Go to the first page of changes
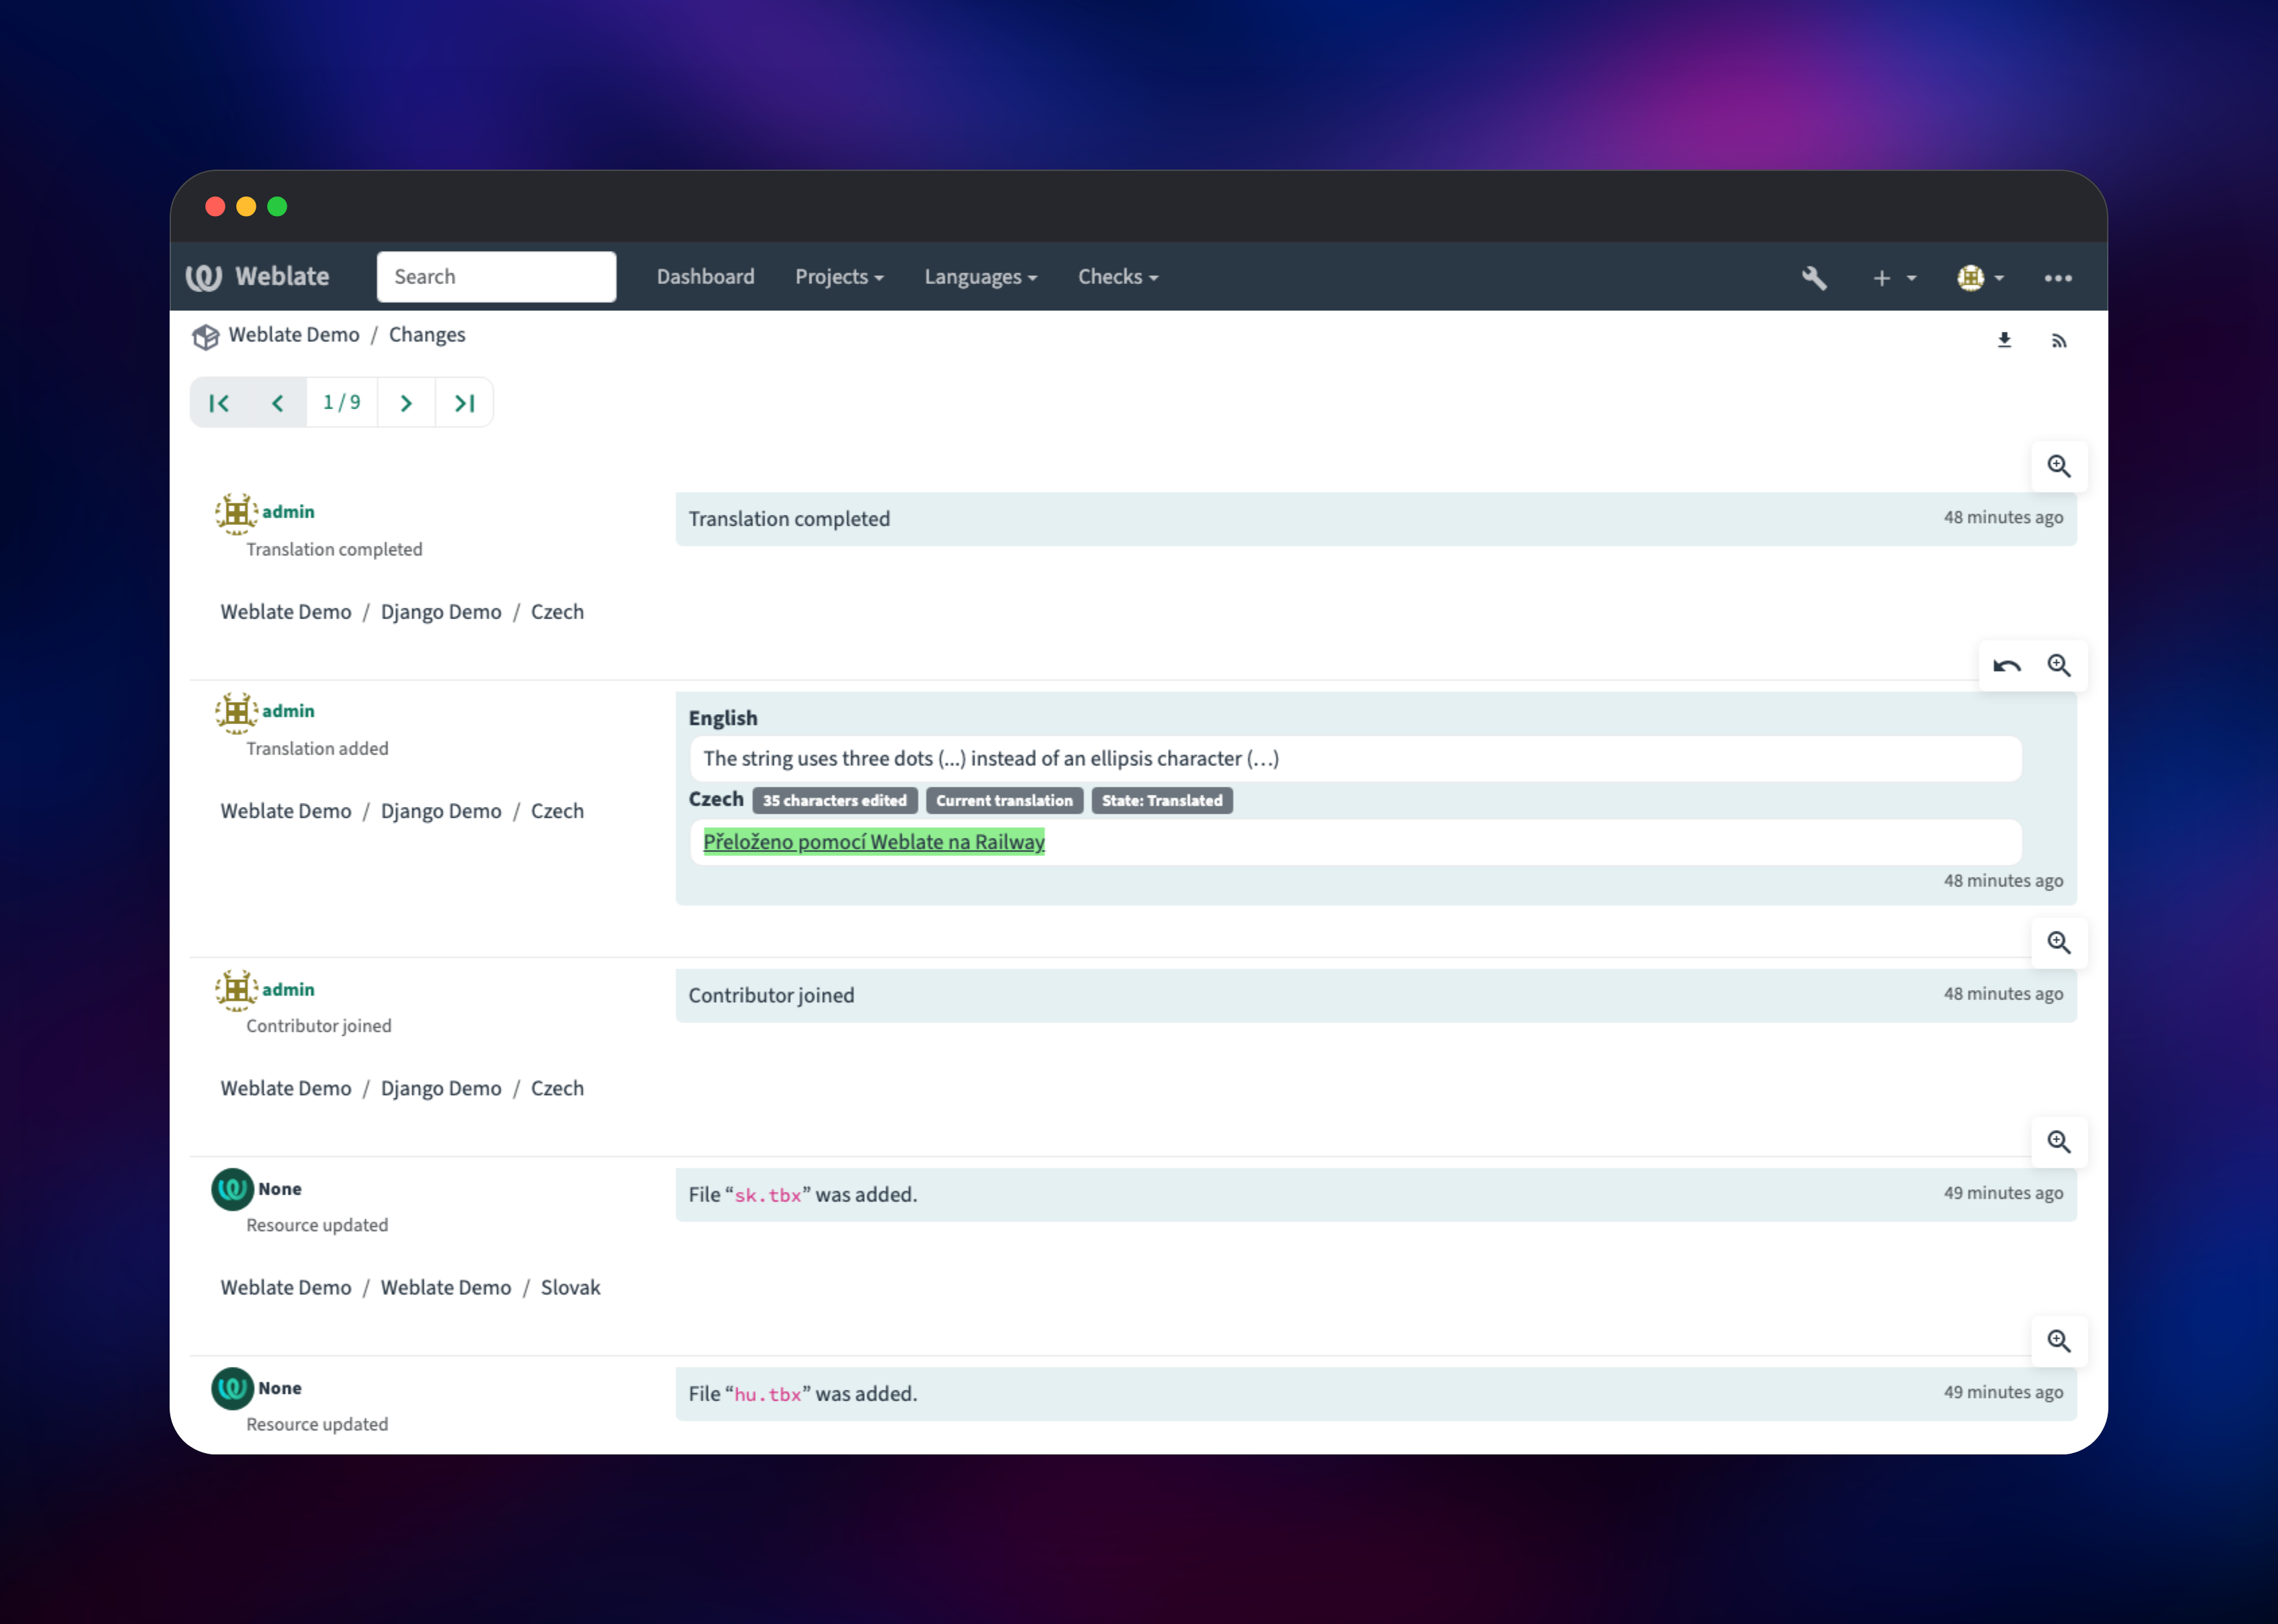 pos(219,403)
